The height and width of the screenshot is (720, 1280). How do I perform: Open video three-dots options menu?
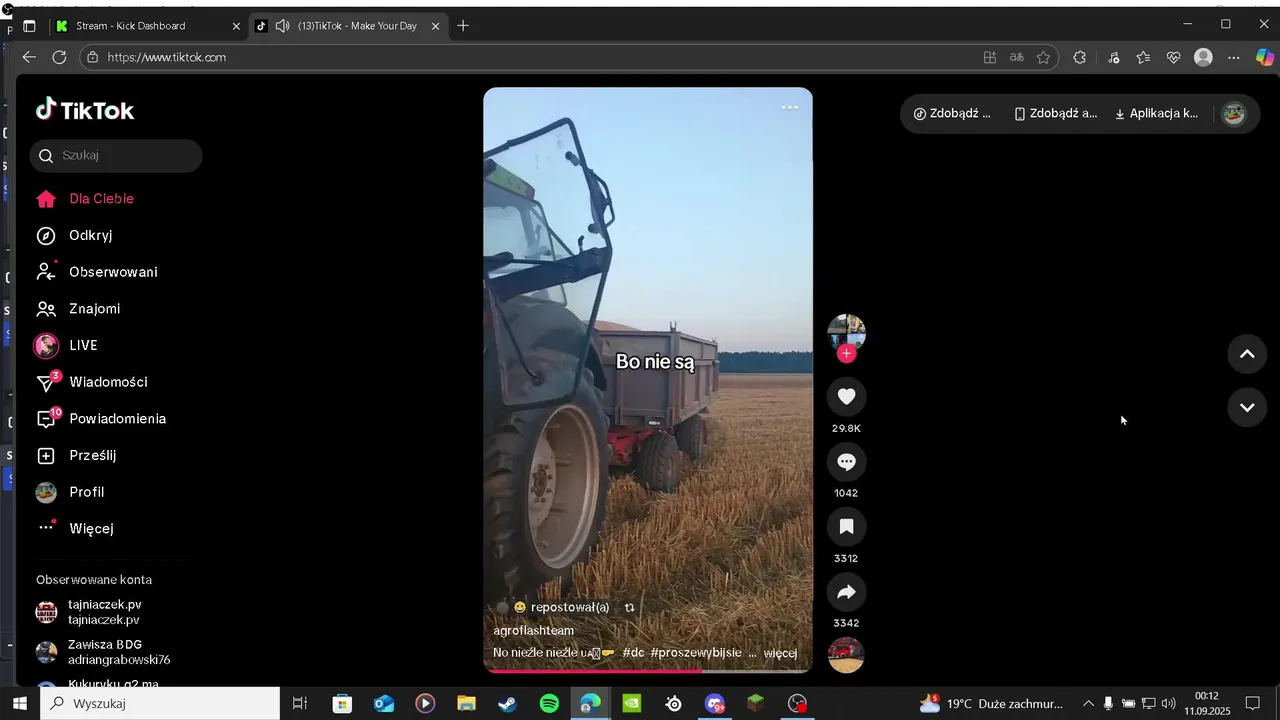point(790,107)
